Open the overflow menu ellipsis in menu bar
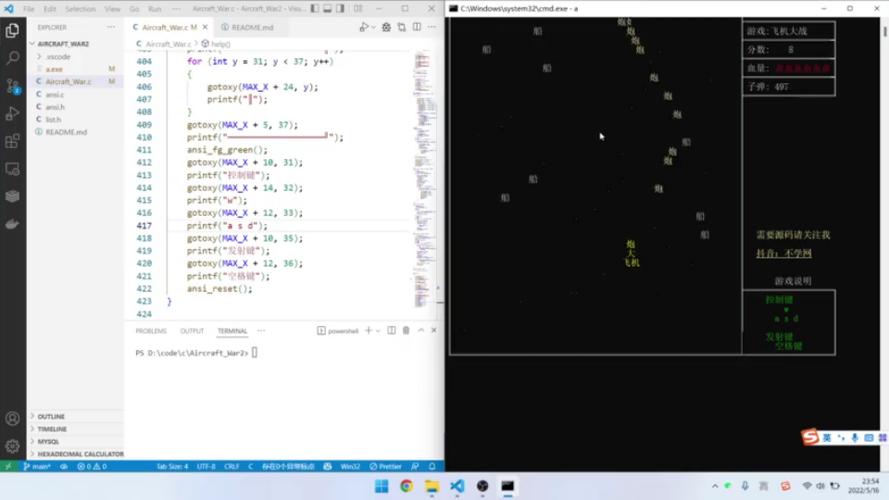The image size is (889, 500). [176, 9]
